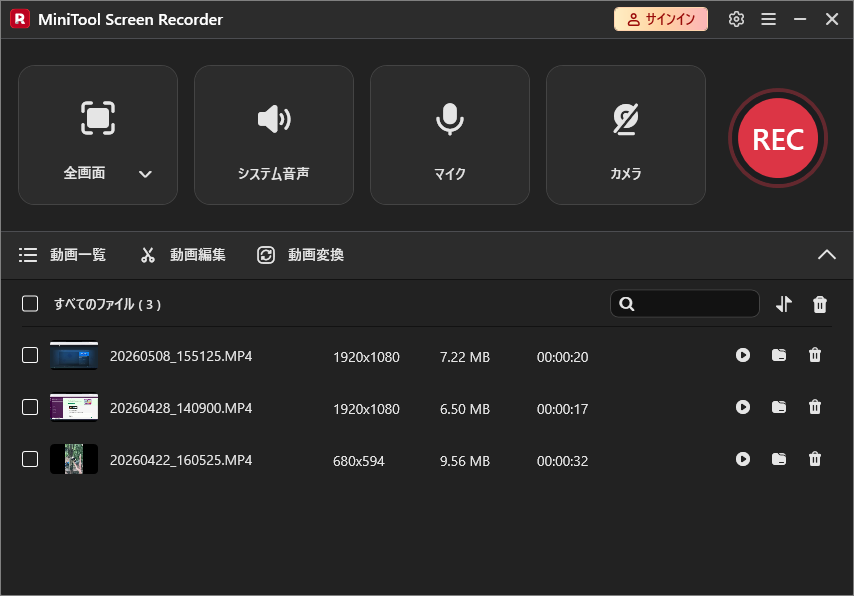Open settings with the gear icon

pos(736,19)
